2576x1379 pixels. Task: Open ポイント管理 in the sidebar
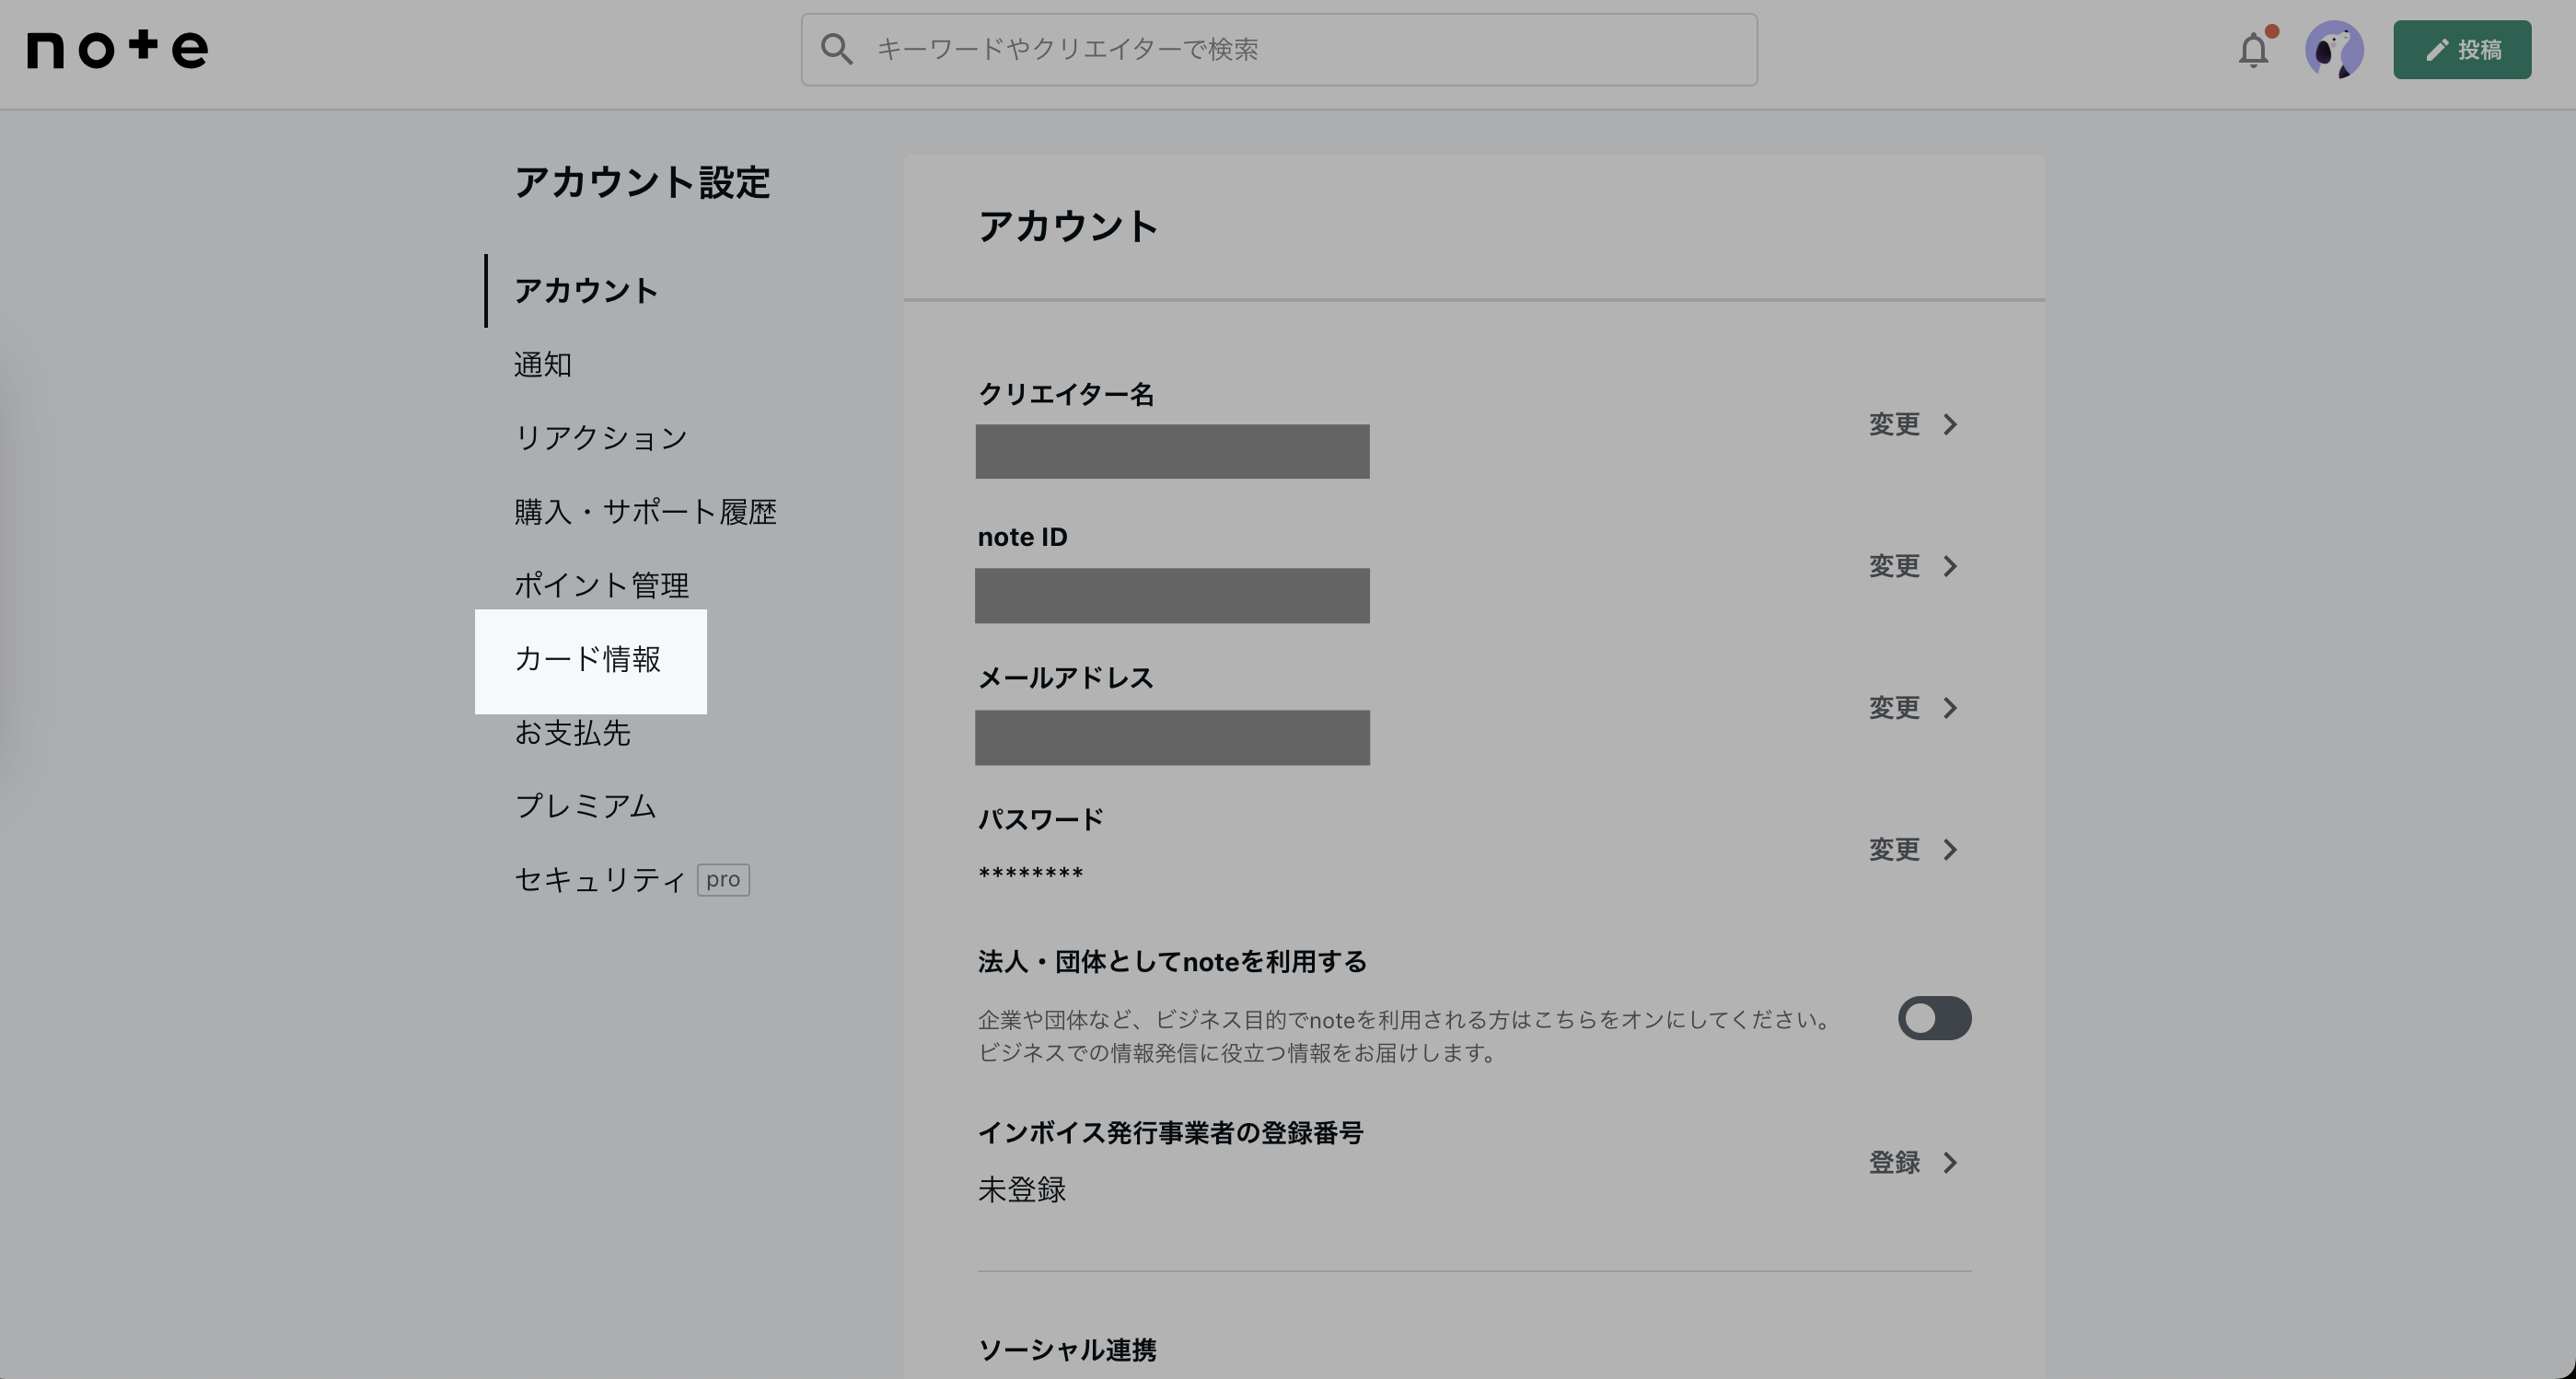point(601,585)
